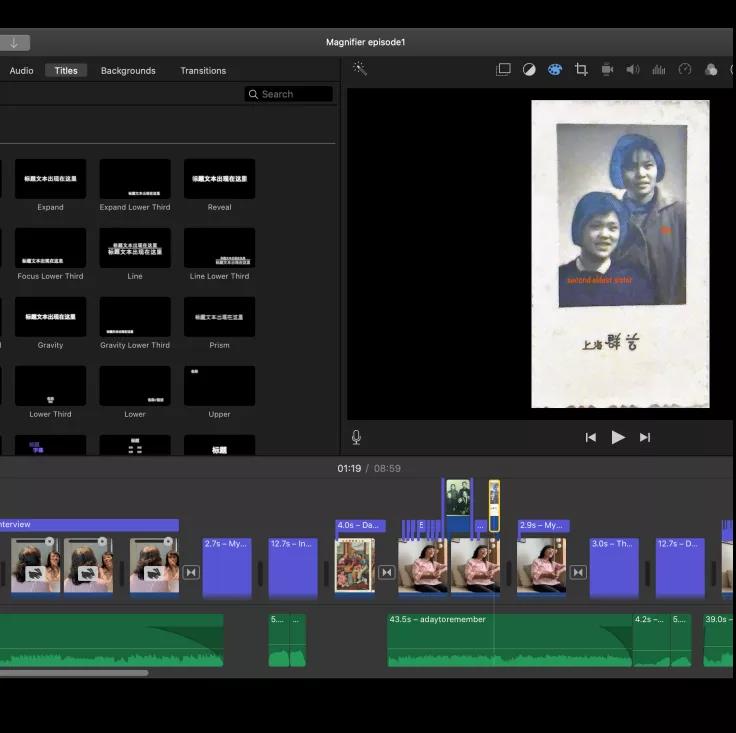Viewport: 736px width, 733px height.
Task: Skip to next clip
Action: click(645, 437)
